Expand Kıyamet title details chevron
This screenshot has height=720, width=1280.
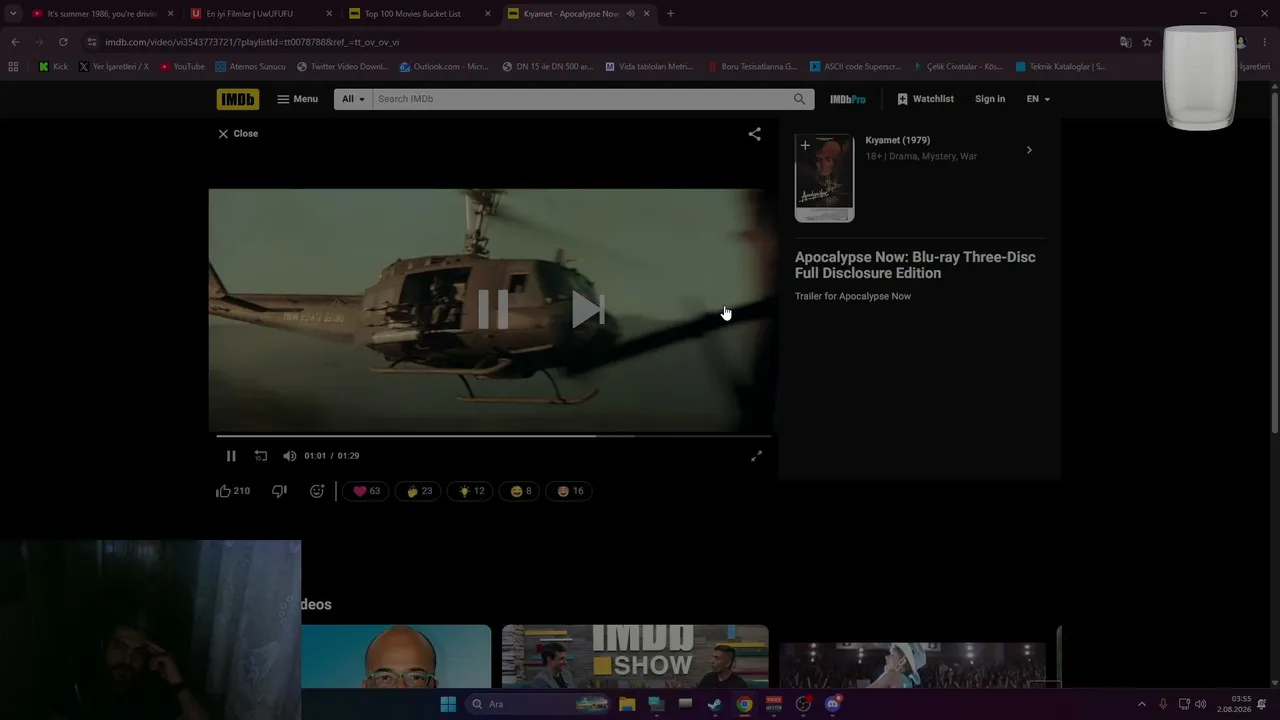click(1029, 150)
